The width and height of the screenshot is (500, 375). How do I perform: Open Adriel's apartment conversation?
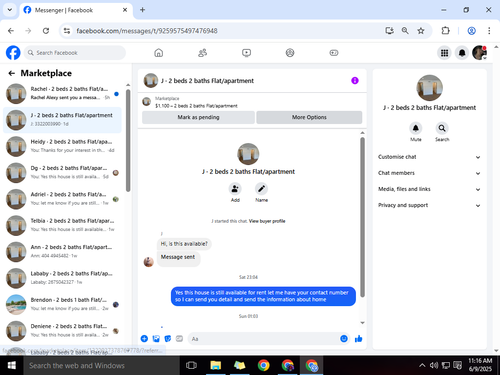coord(62,199)
